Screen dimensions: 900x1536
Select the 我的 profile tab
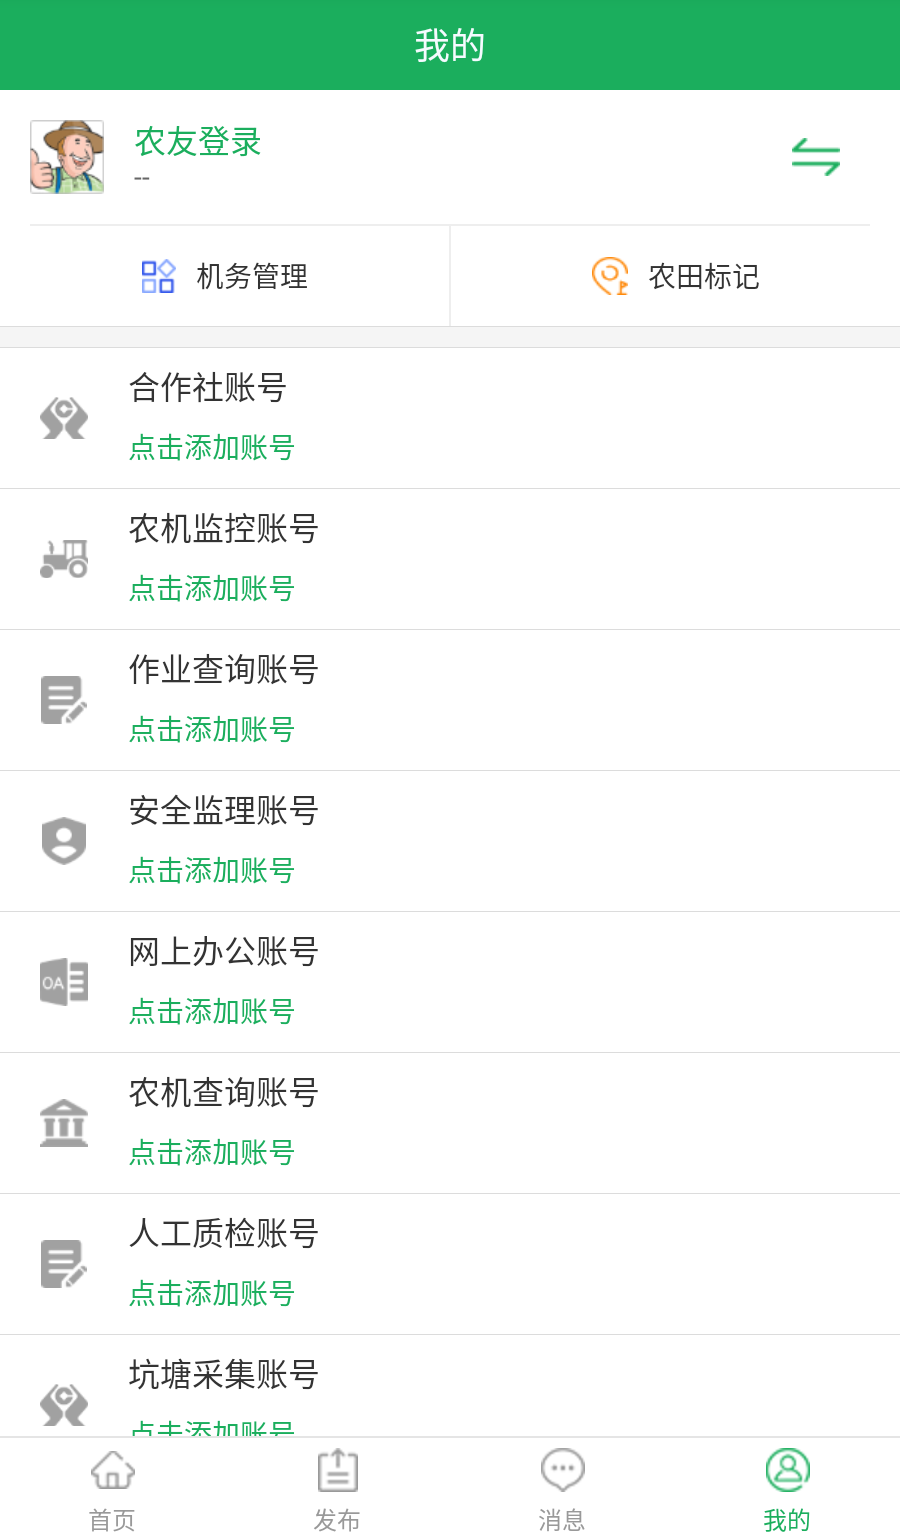coord(787,1488)
